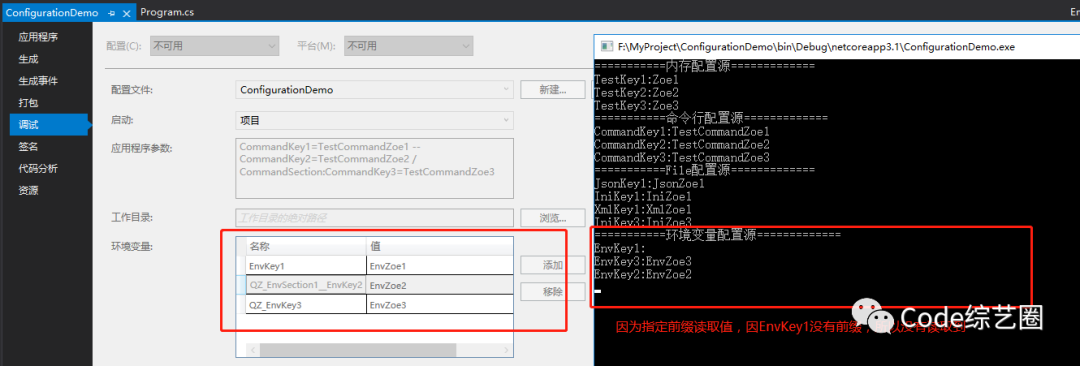Open the 生成事件 properties page

tap(38, 81)
